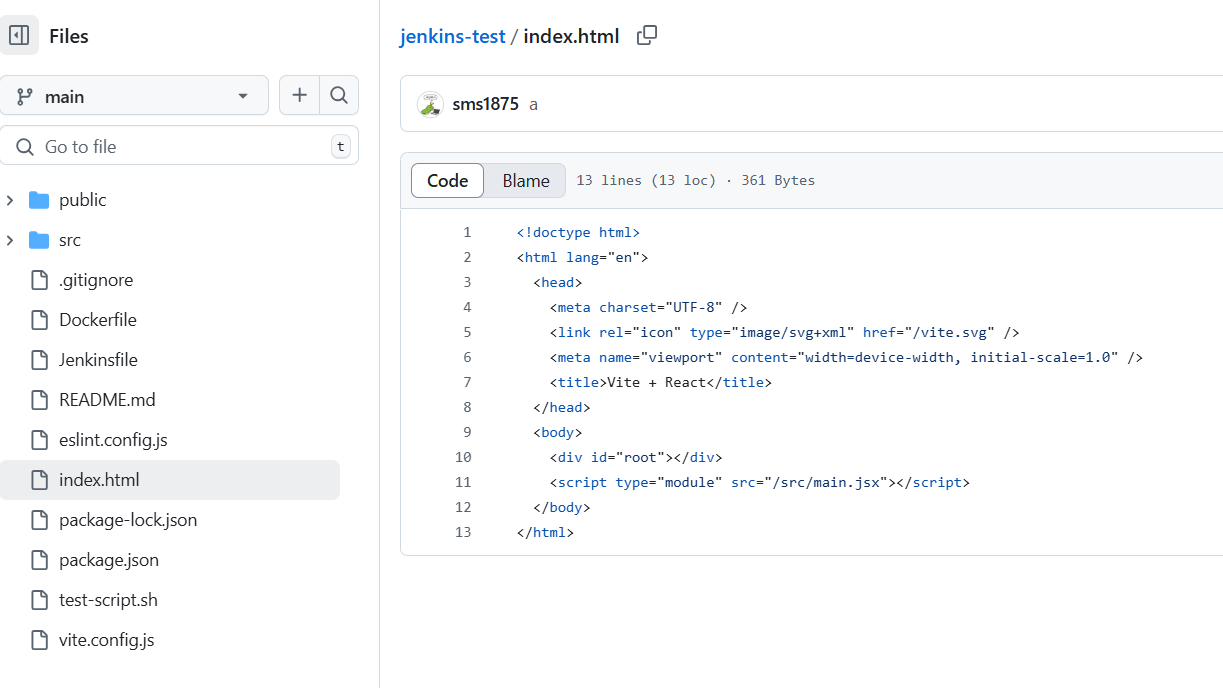Click the sms1875 user avatar
Image resolution: width=1223 pixels, height=688 pixels.
[x=430, y=104]
